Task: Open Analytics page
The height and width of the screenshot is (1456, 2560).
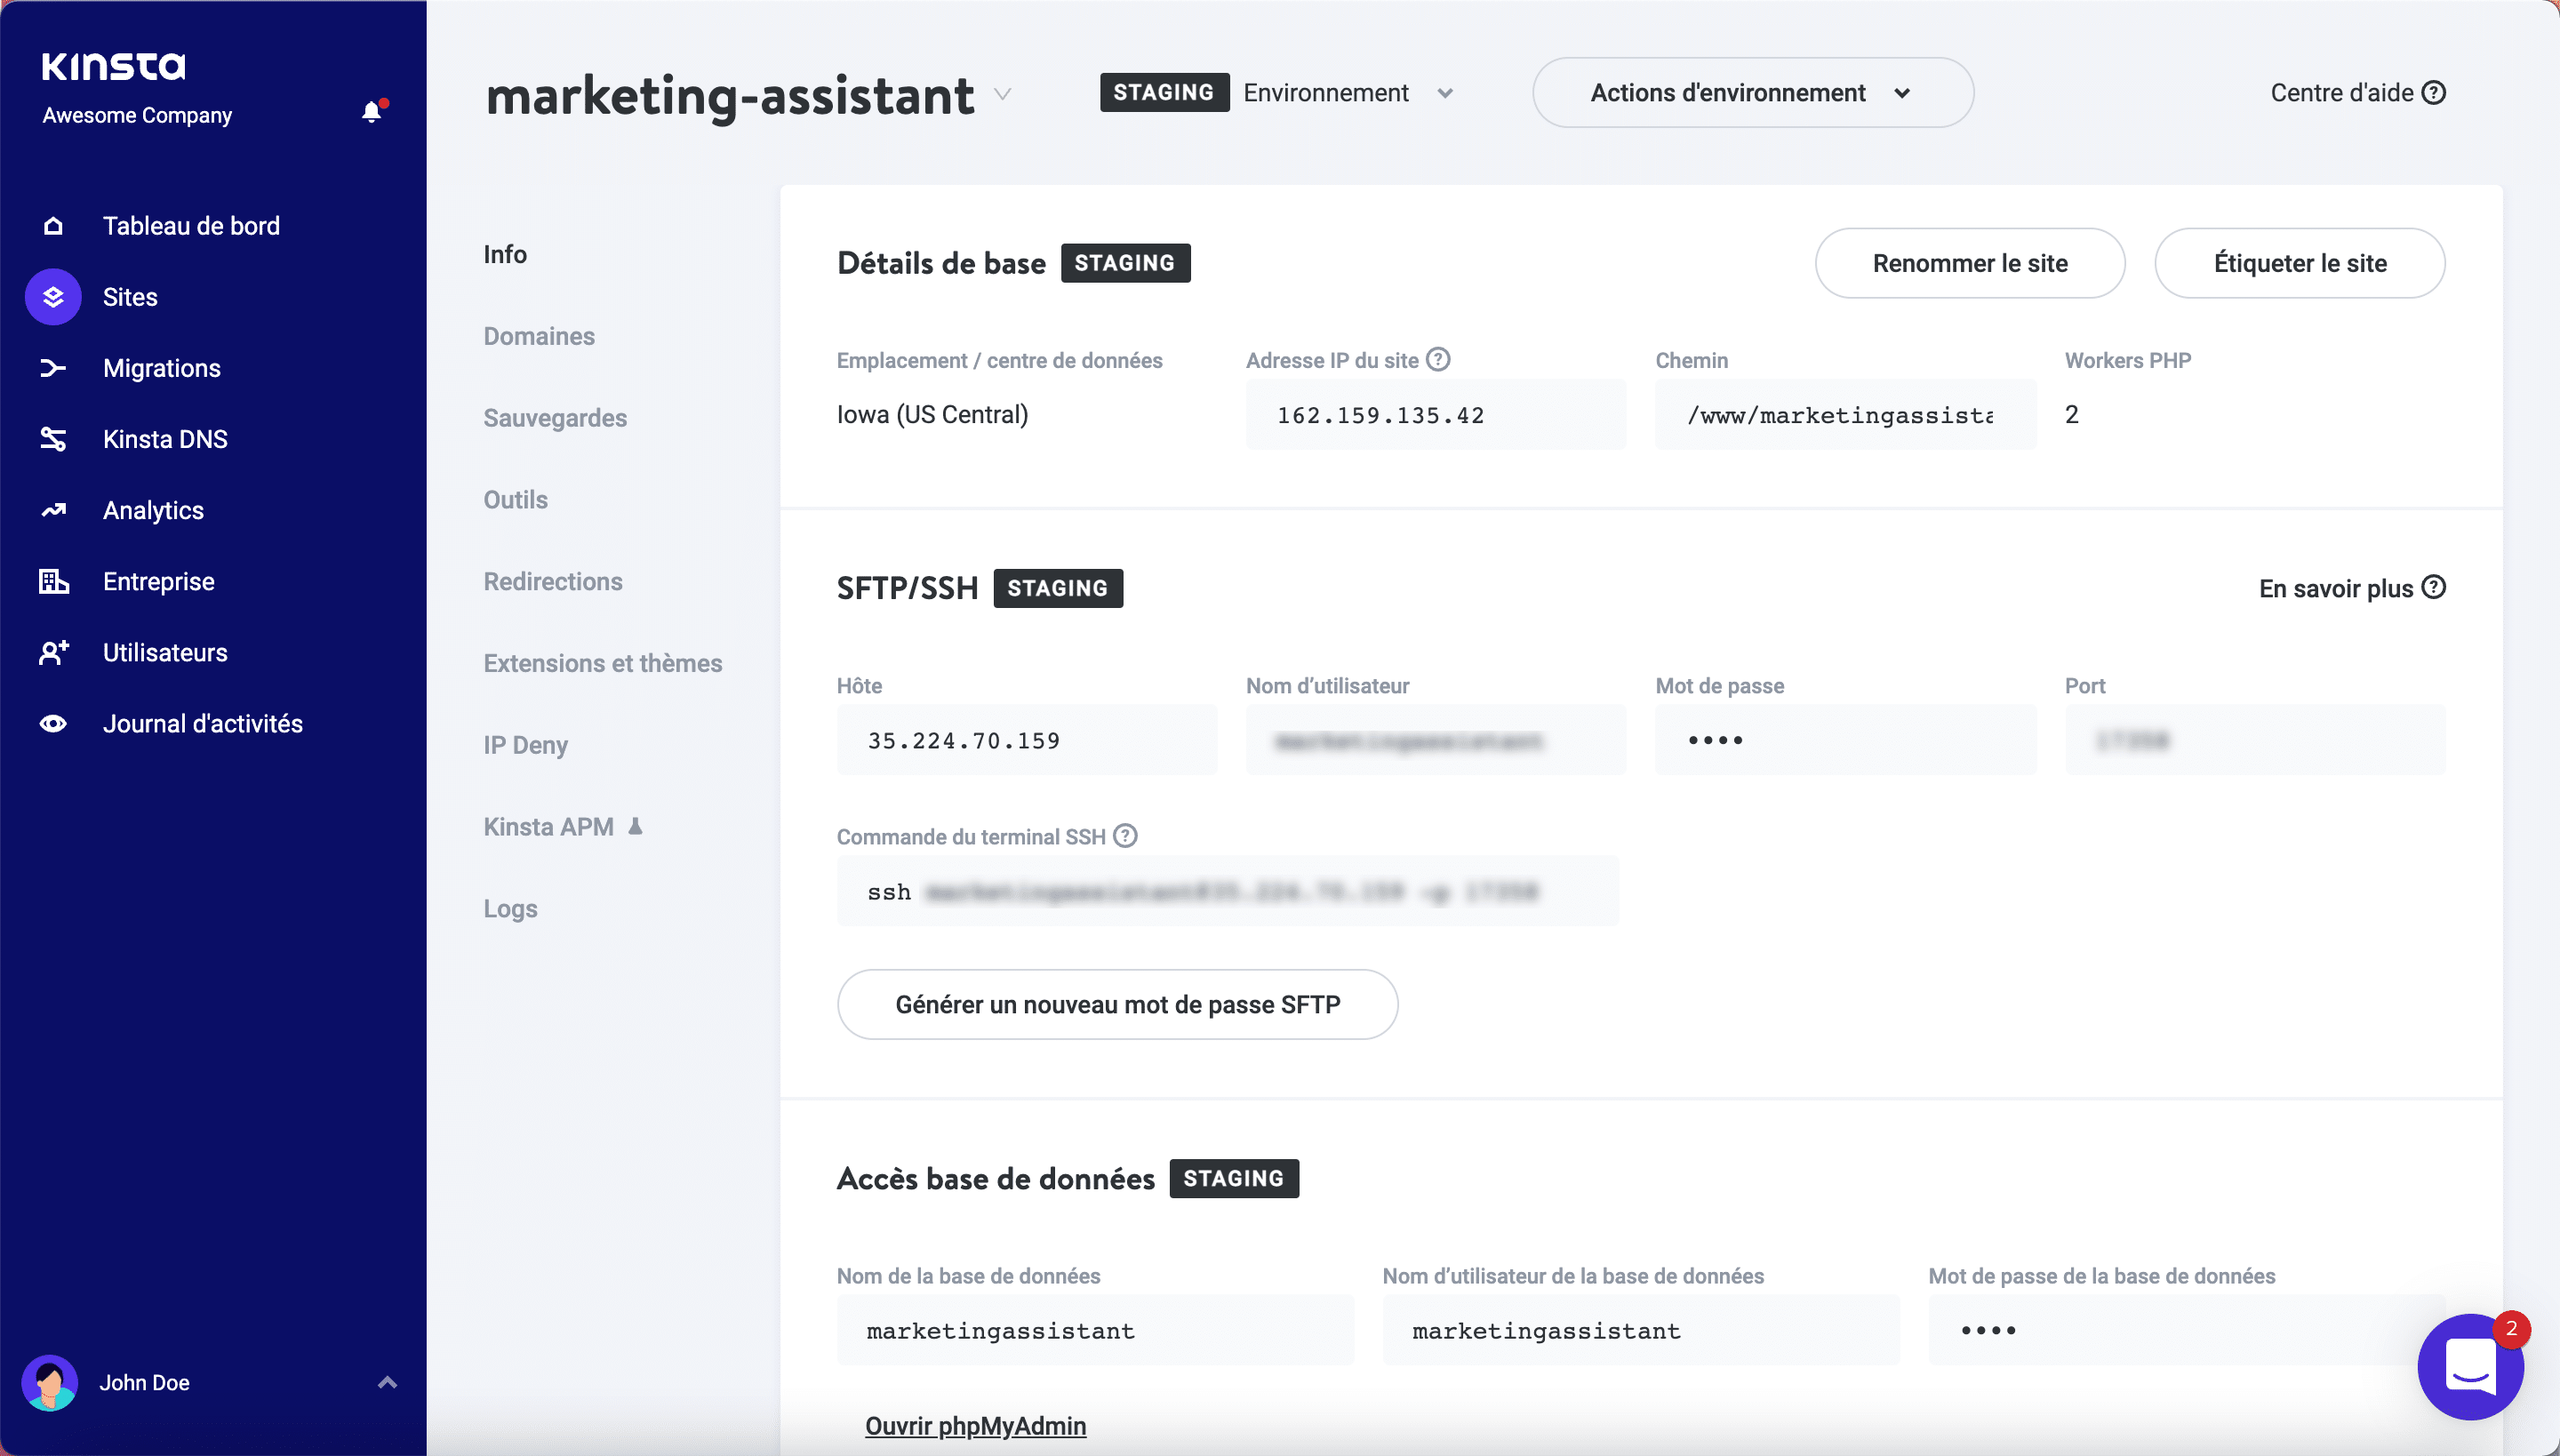Action: tap(153, 510)
